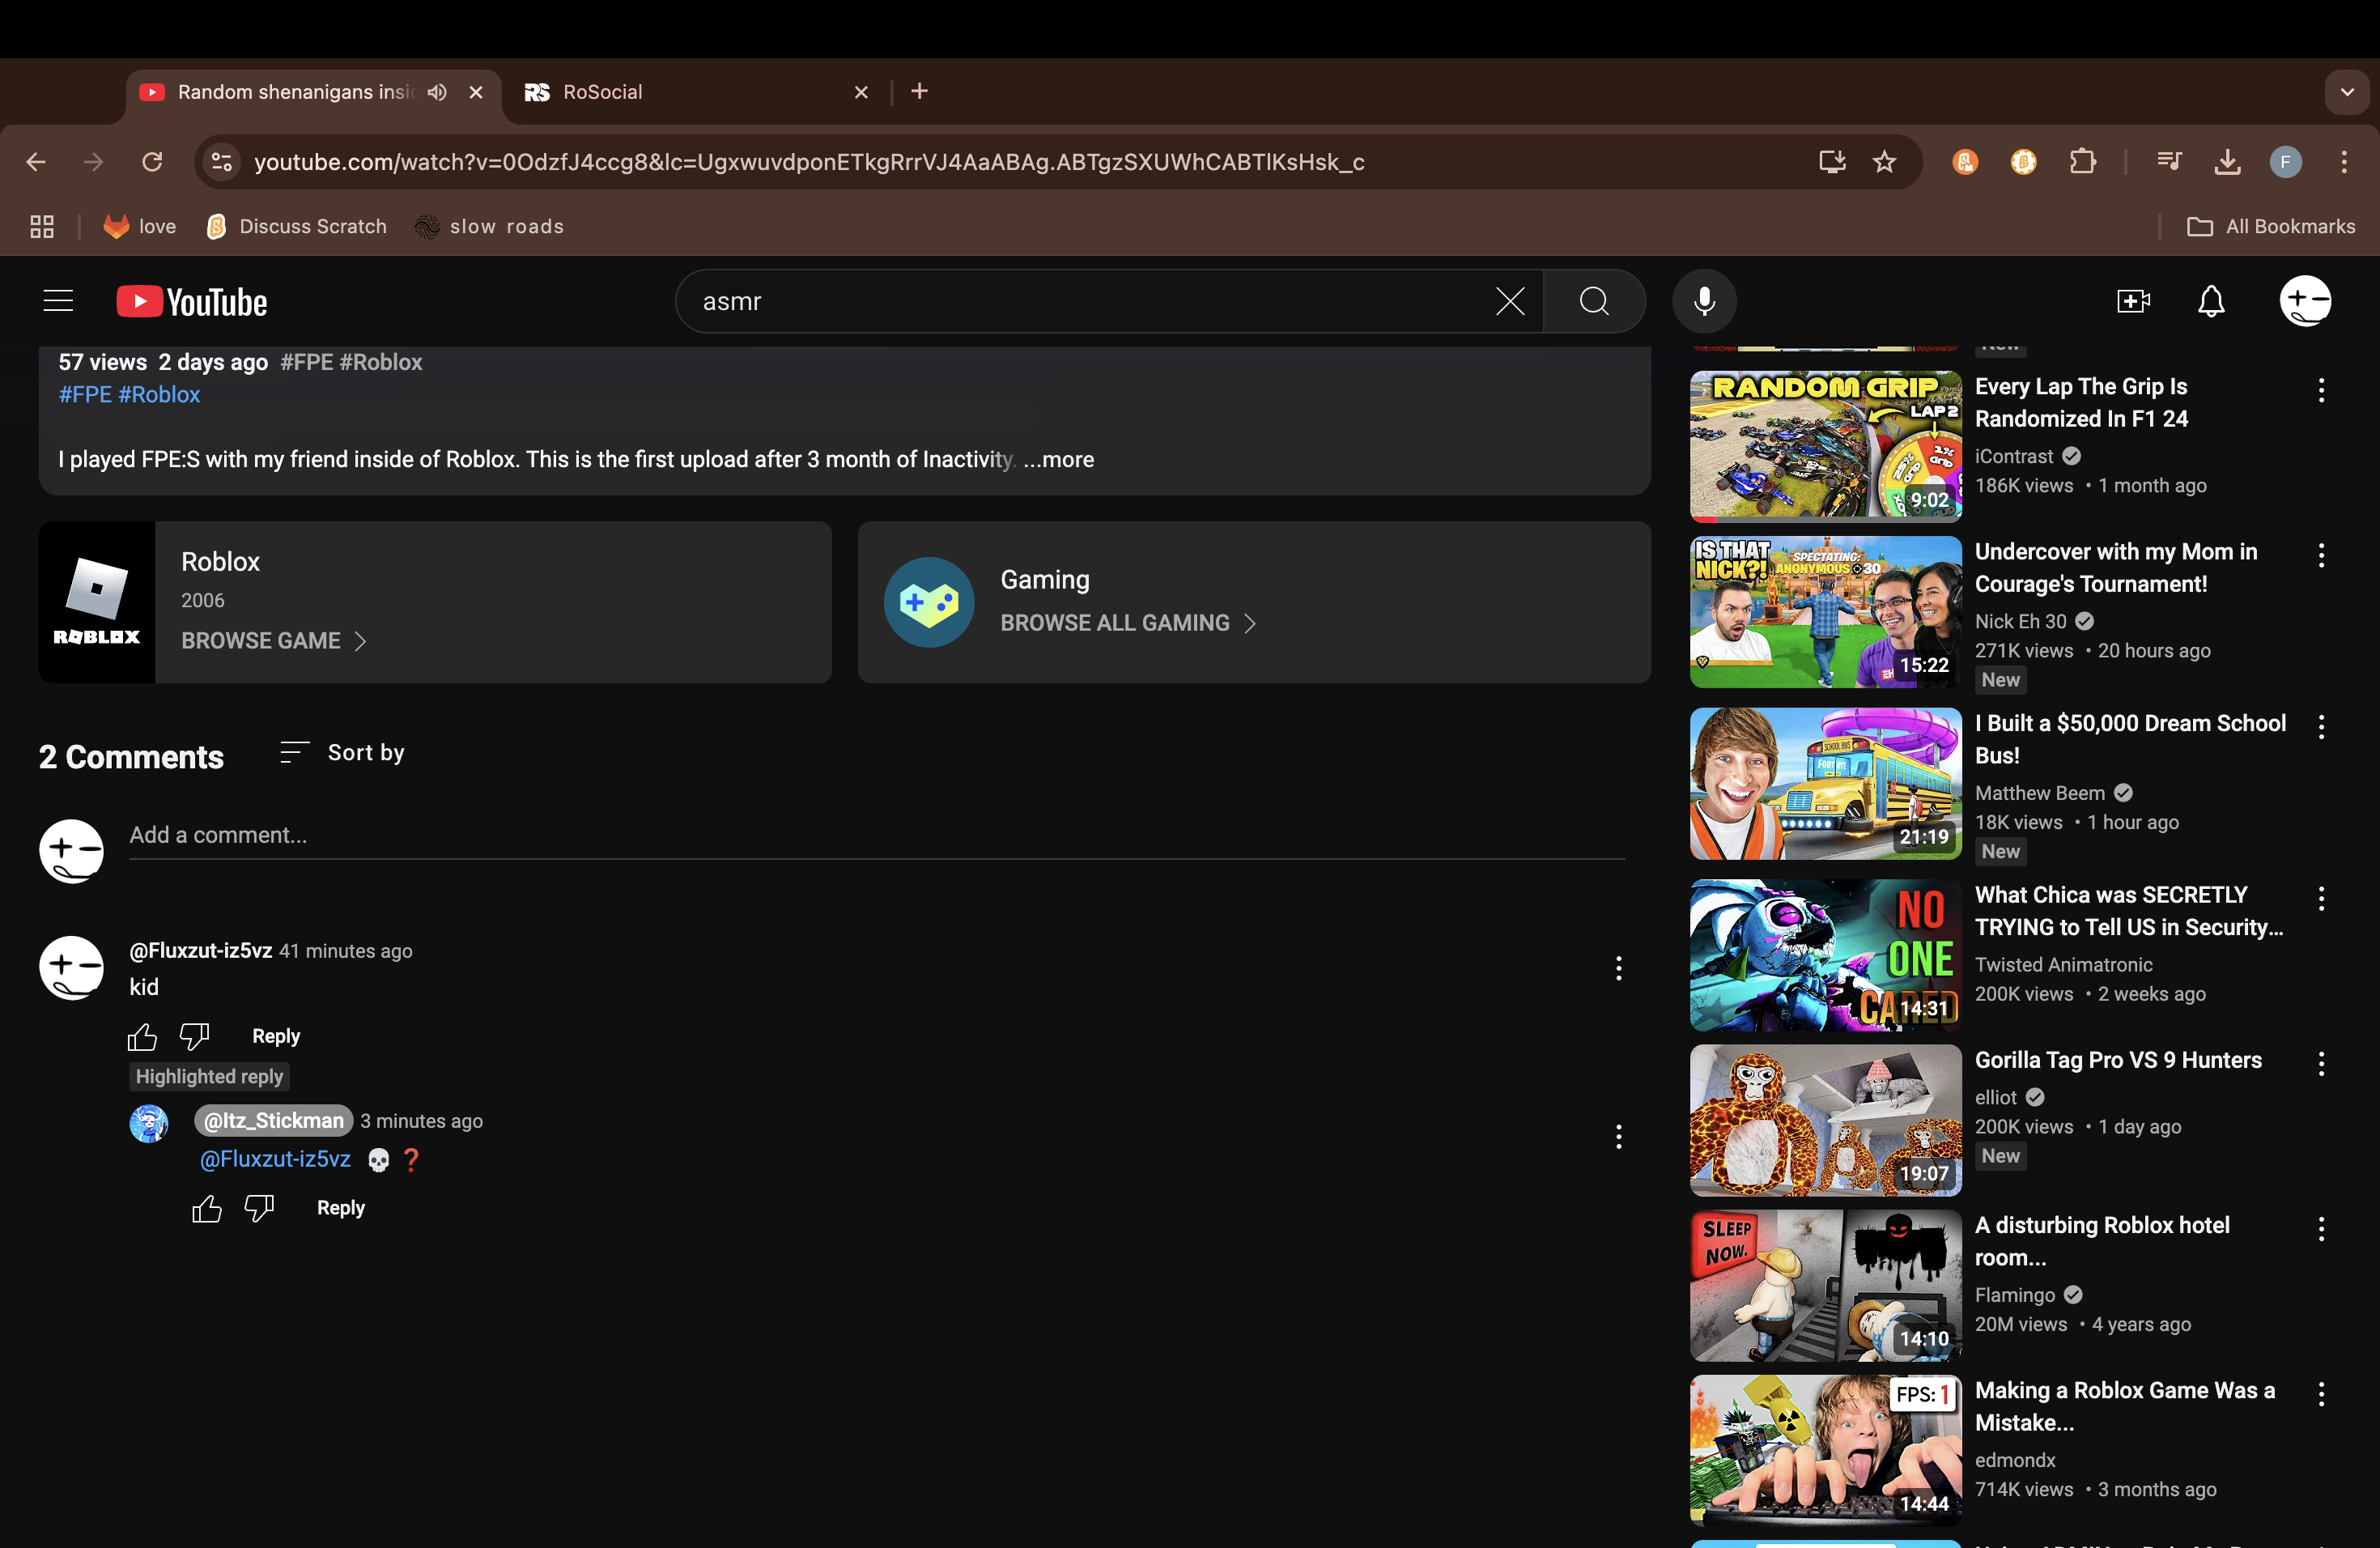The image size is (2380, 1548).
Task: Open the Create video icon
Action: 2133,301
